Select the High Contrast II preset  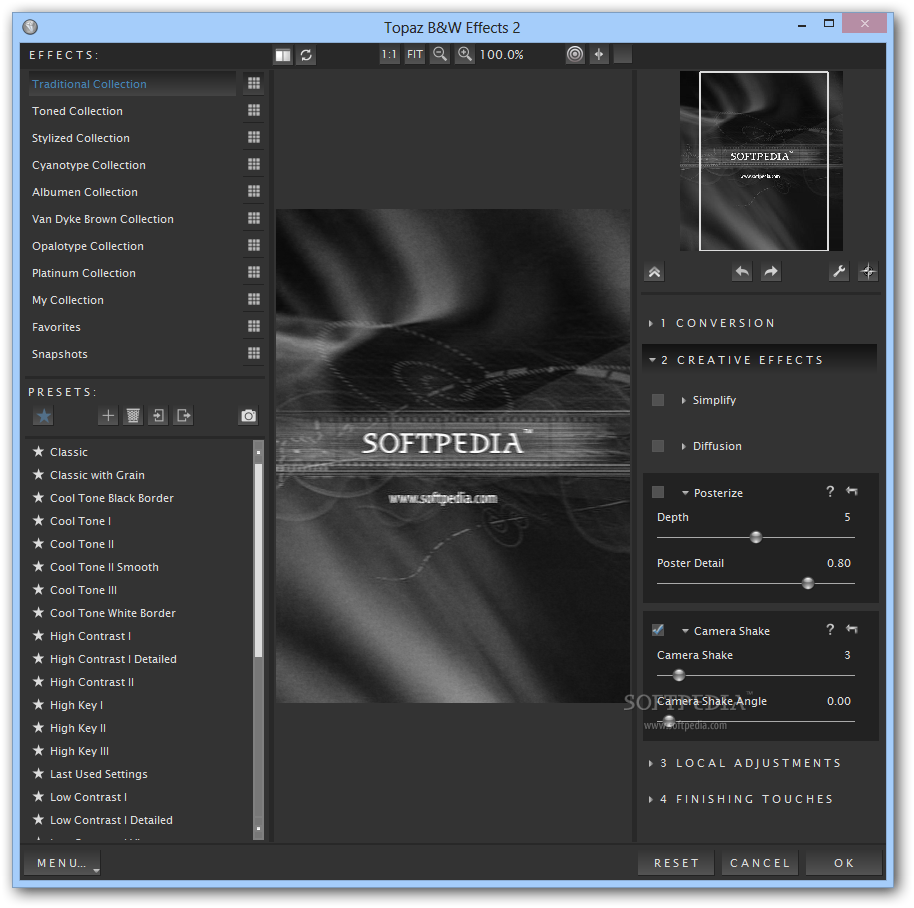[x=92, y=682]
